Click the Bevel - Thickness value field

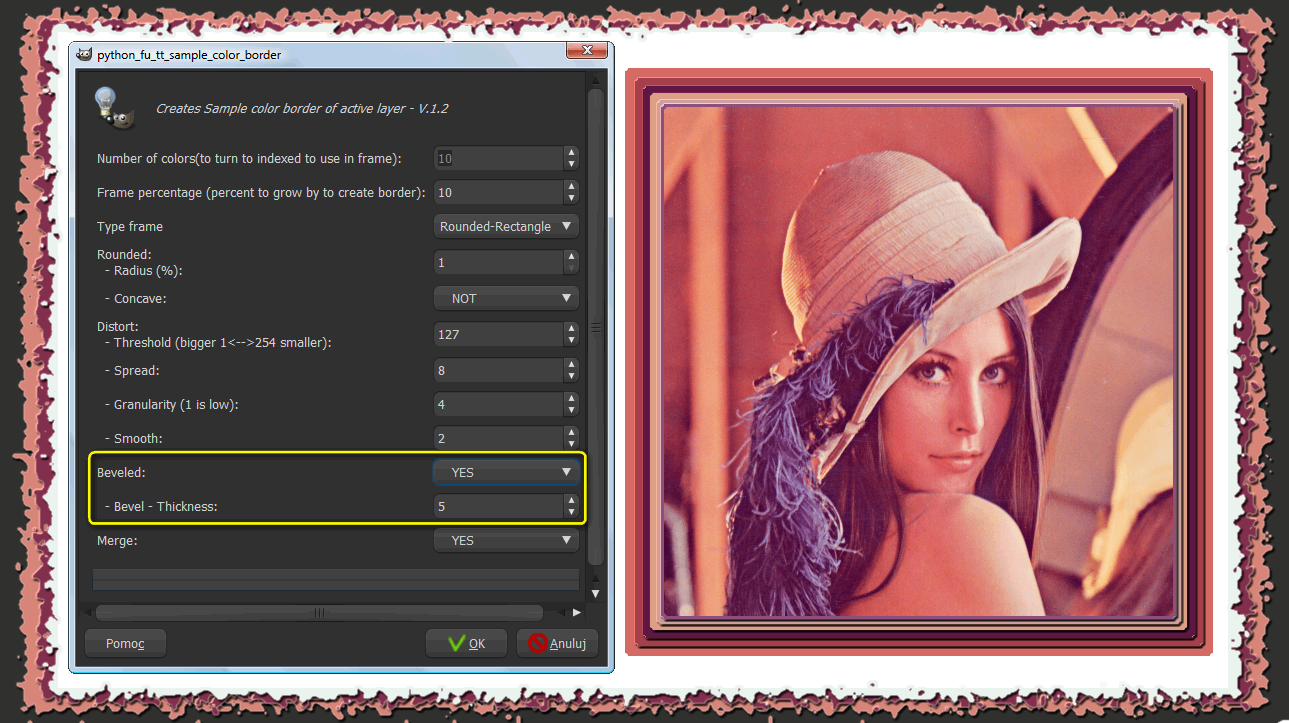pyautogui.click(x=499, y=506)
